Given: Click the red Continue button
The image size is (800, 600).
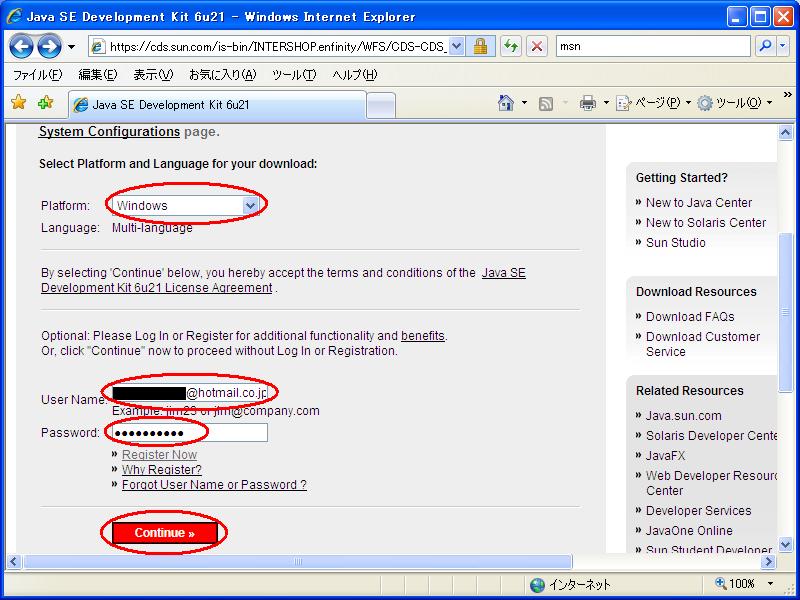Looking at the screenshot, I should [x=164, y=533].
